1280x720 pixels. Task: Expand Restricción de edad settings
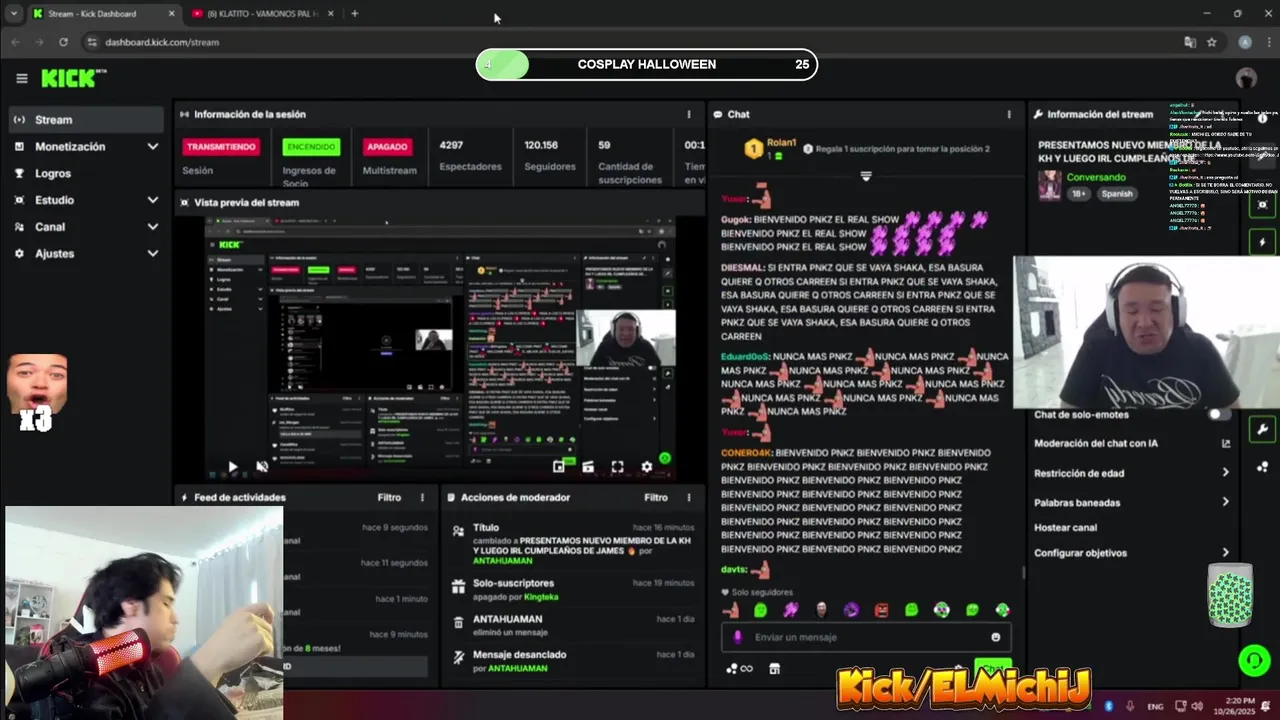1132,473
